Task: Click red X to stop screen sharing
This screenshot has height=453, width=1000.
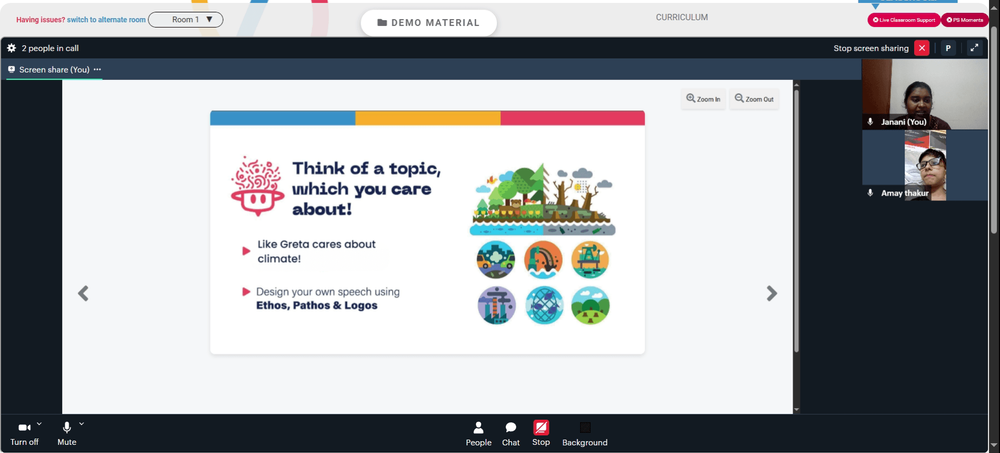Action: [922, 48]
